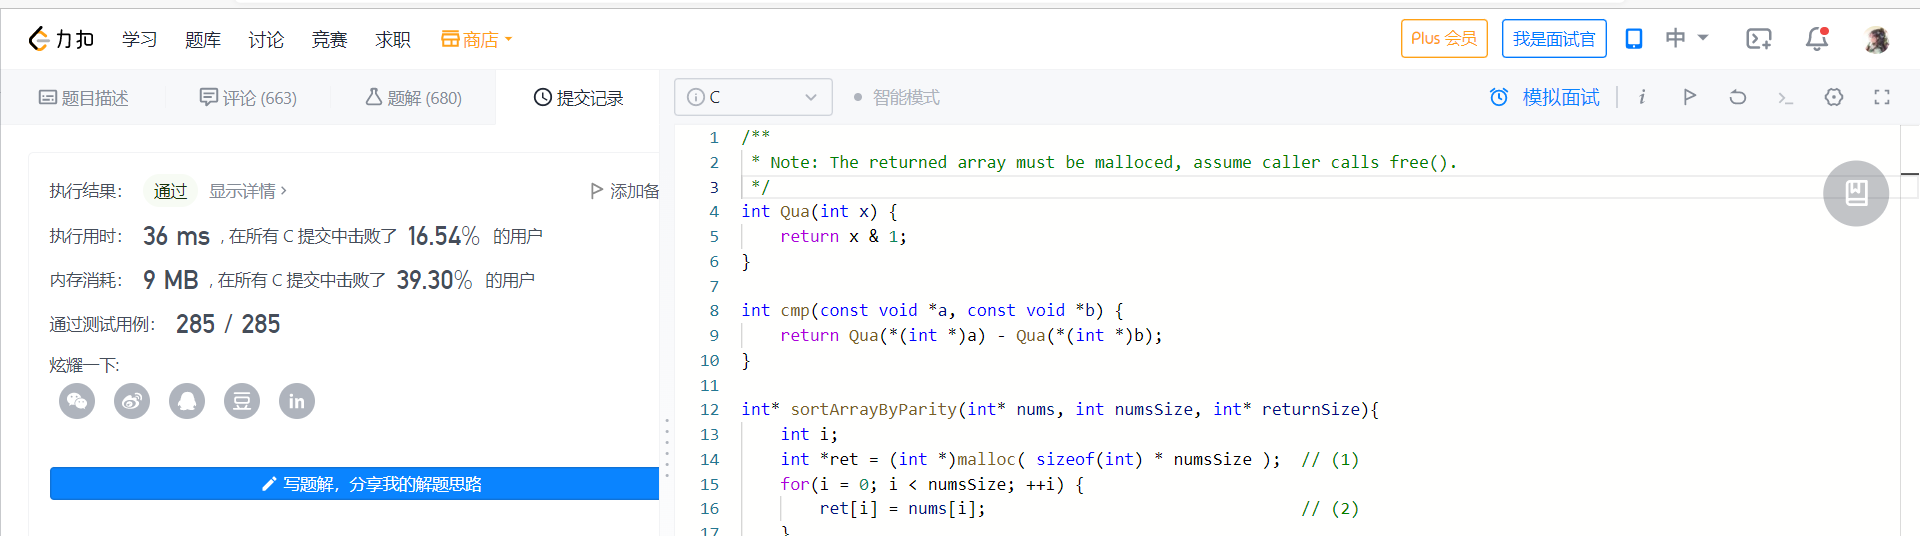The height and width of the screenshot is (536, 1920).
Task: Expand the 中 site language dropdown
Action: click(1687, 38)
